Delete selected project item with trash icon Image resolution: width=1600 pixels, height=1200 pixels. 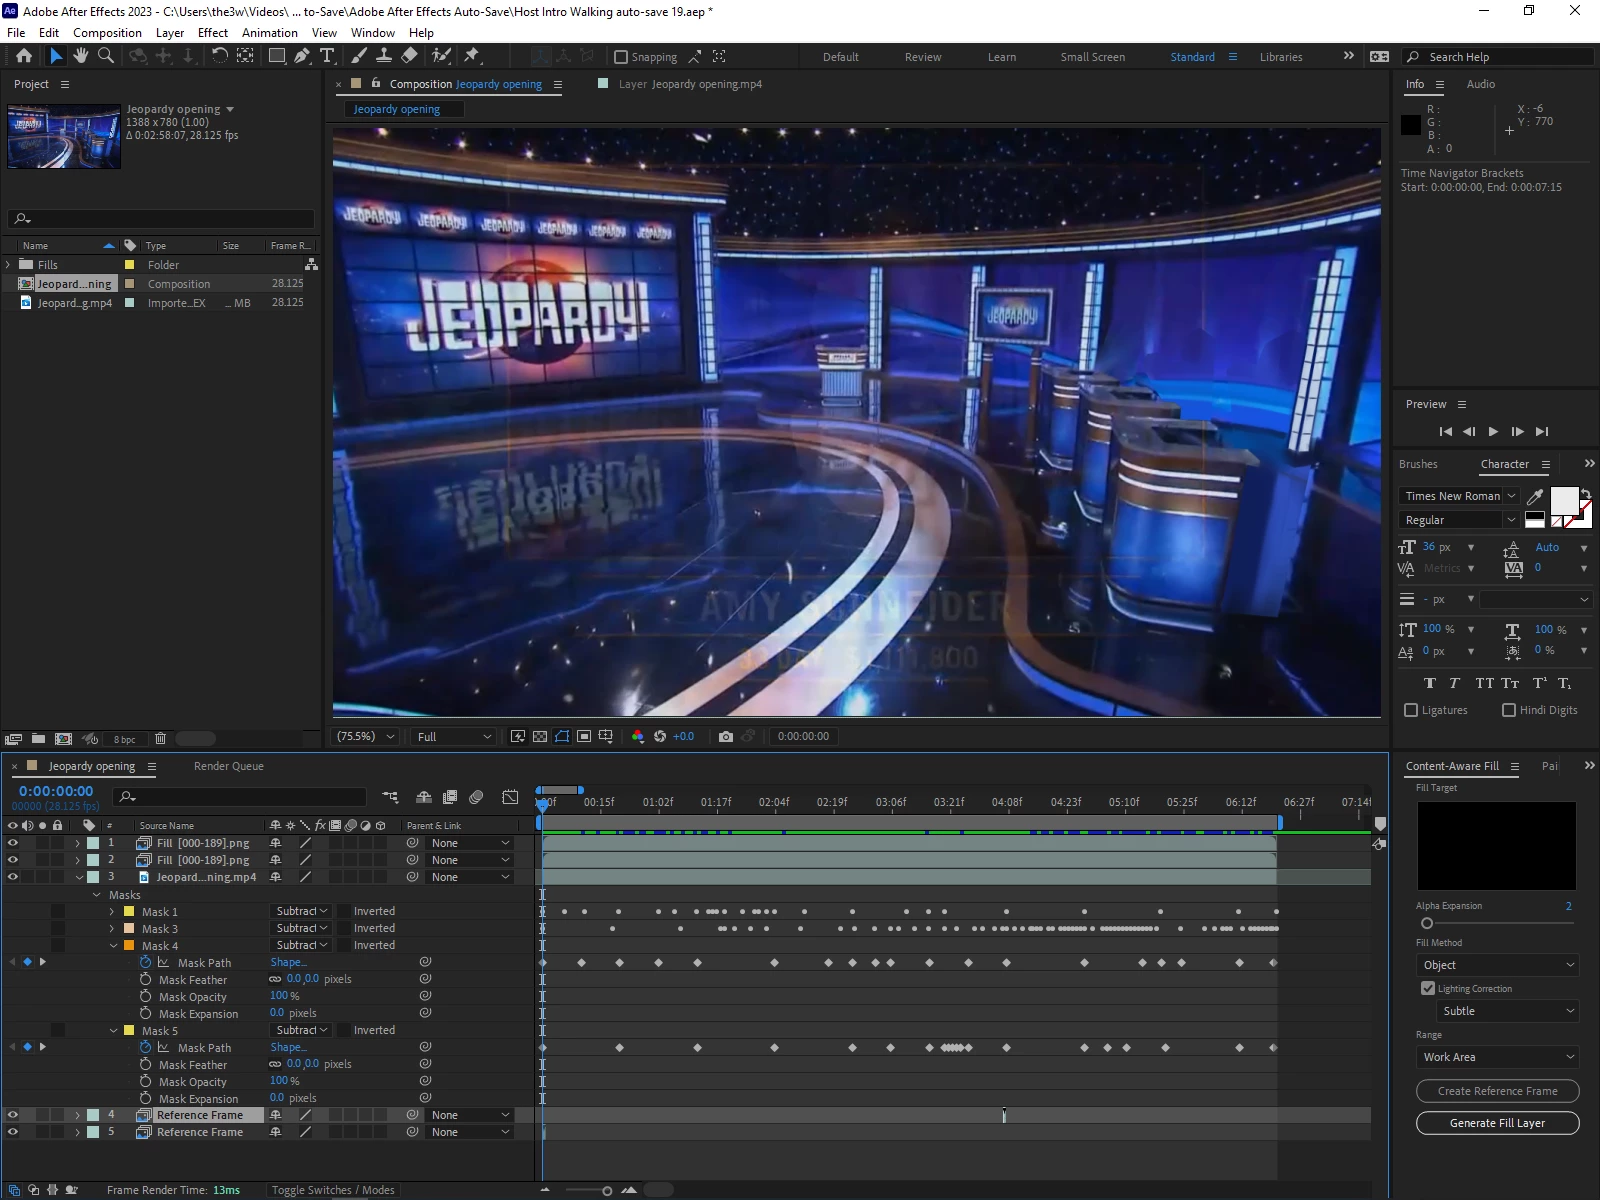click(160, 739)
